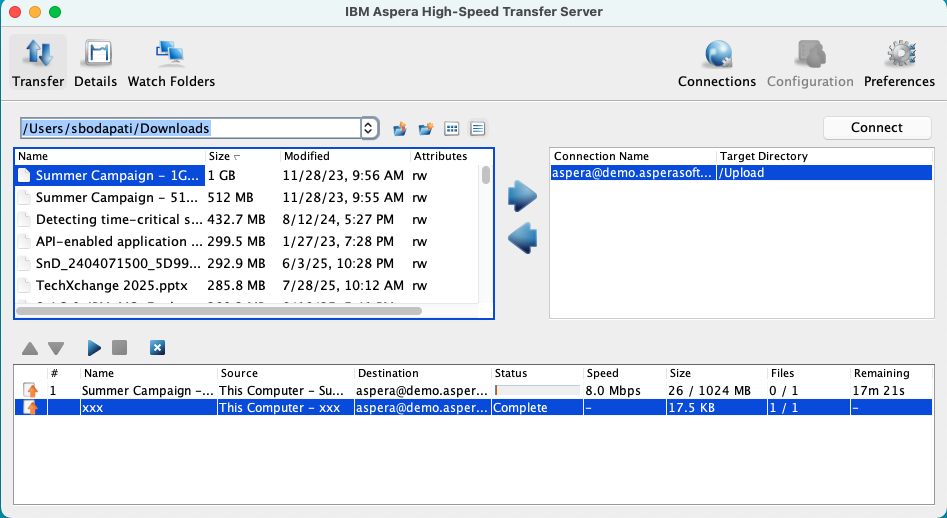Open the Transfer view
This screenshot has width=947, height=518.
point(38,63)
